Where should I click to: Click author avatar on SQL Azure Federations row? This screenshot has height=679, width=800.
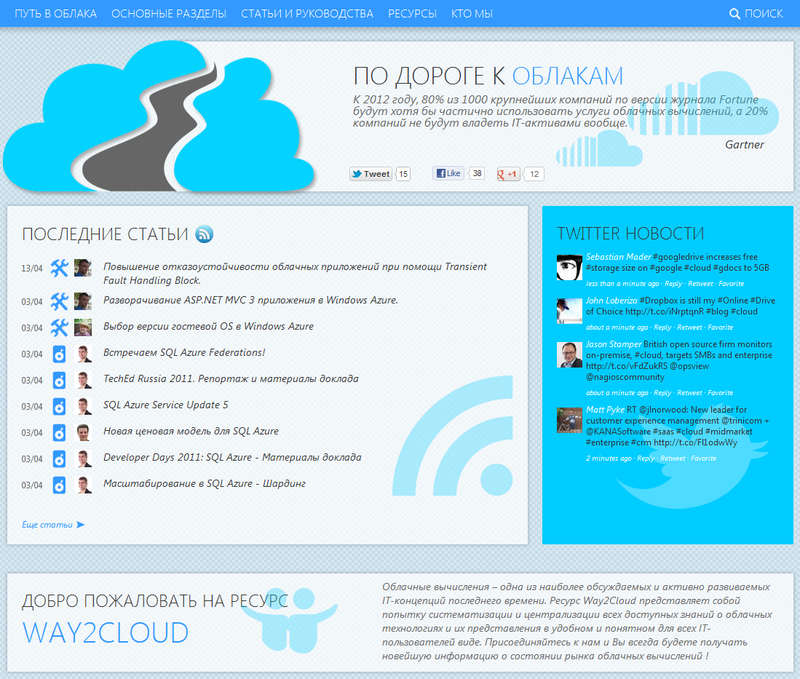[83, 354]
